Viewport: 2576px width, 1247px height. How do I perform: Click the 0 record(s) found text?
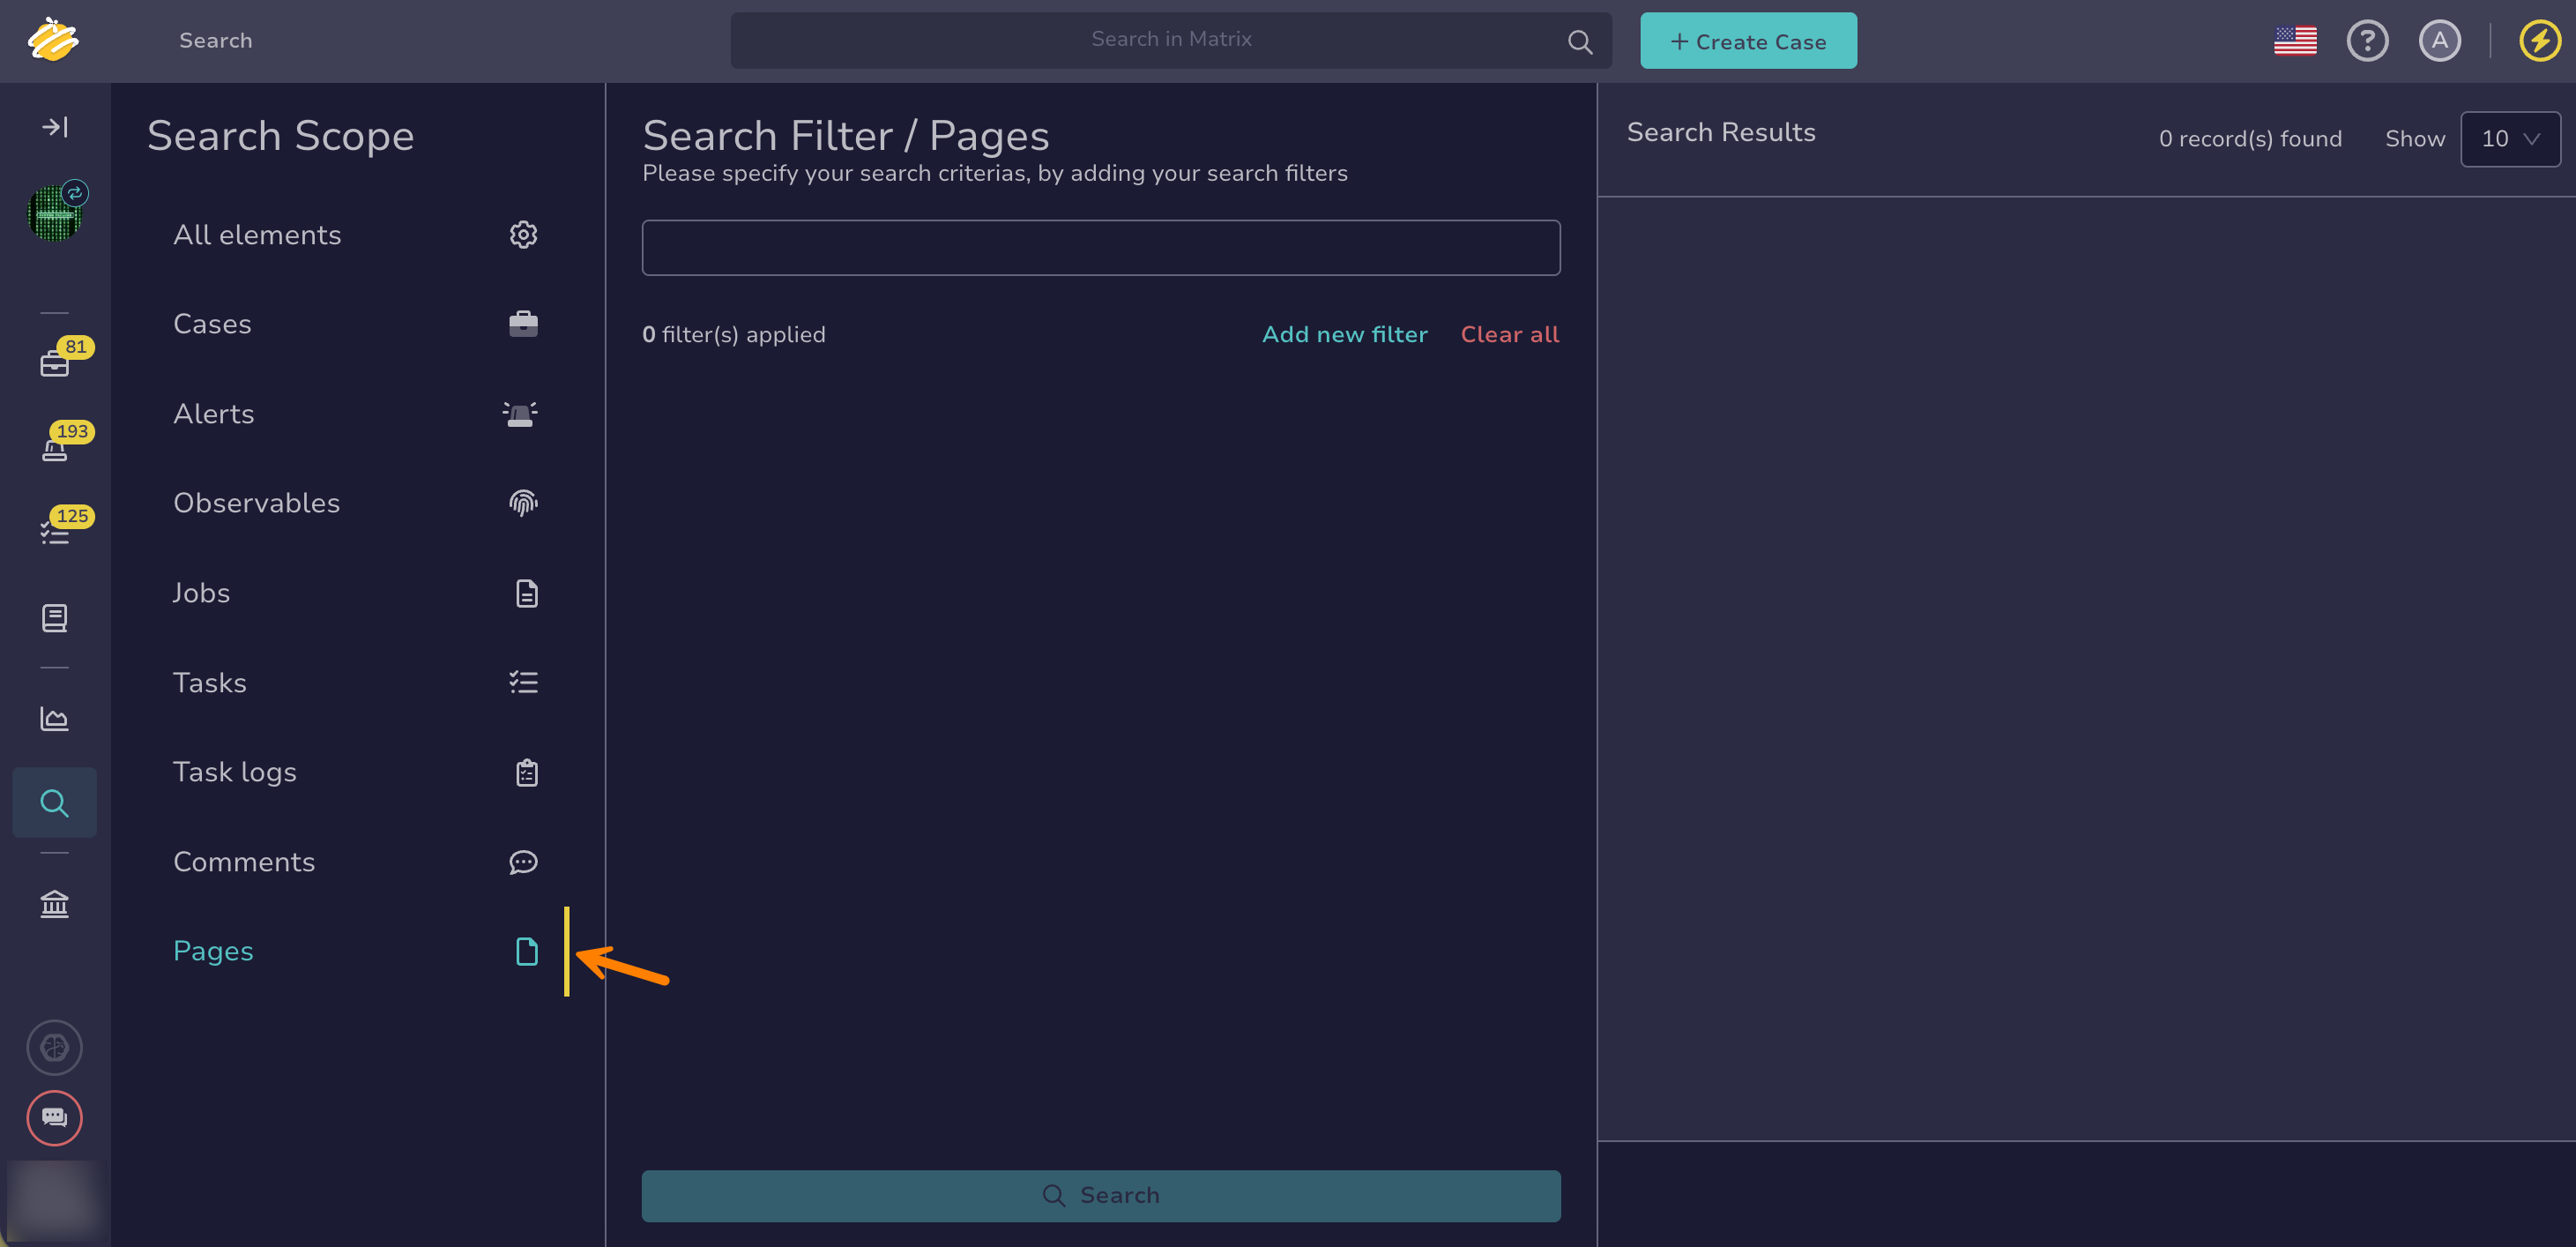pyautogui.click(x=2250, y=139)
